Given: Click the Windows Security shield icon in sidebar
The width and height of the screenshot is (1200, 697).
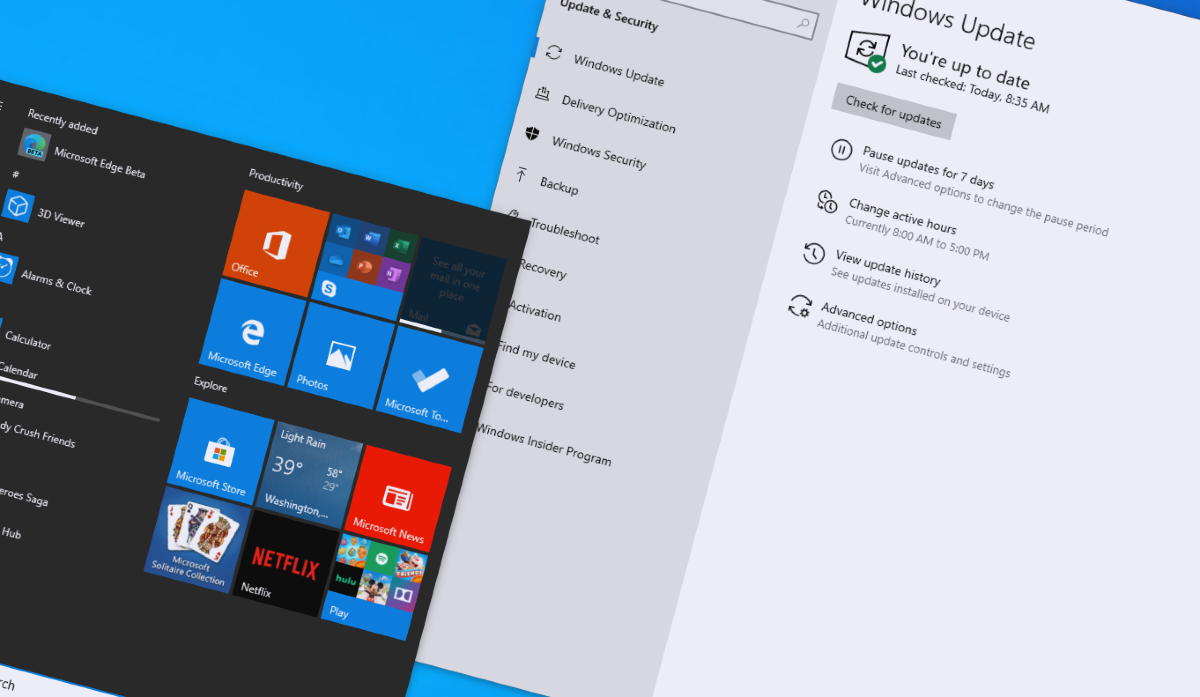Looking at the screenshot, I should [x=533, y=135].
